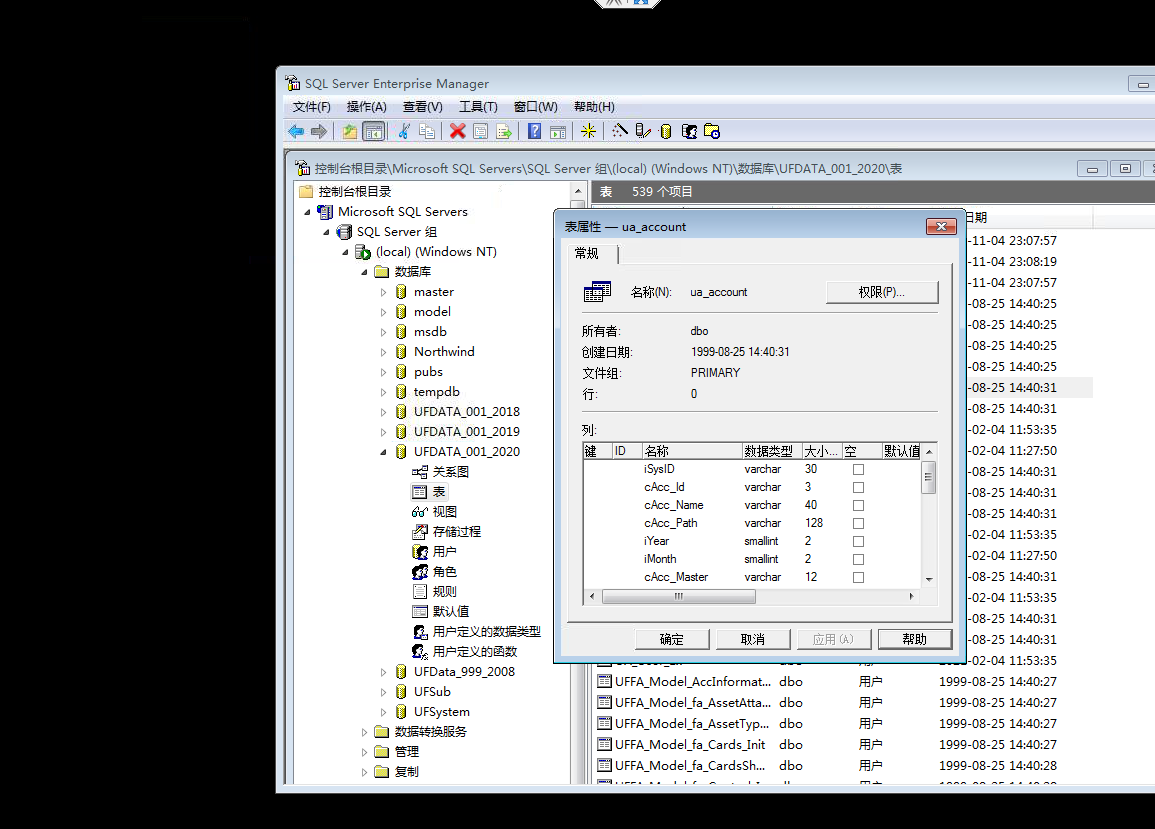Open the 工具(T) menu
Screen dimensions: 1155x829
pos(478,107)
